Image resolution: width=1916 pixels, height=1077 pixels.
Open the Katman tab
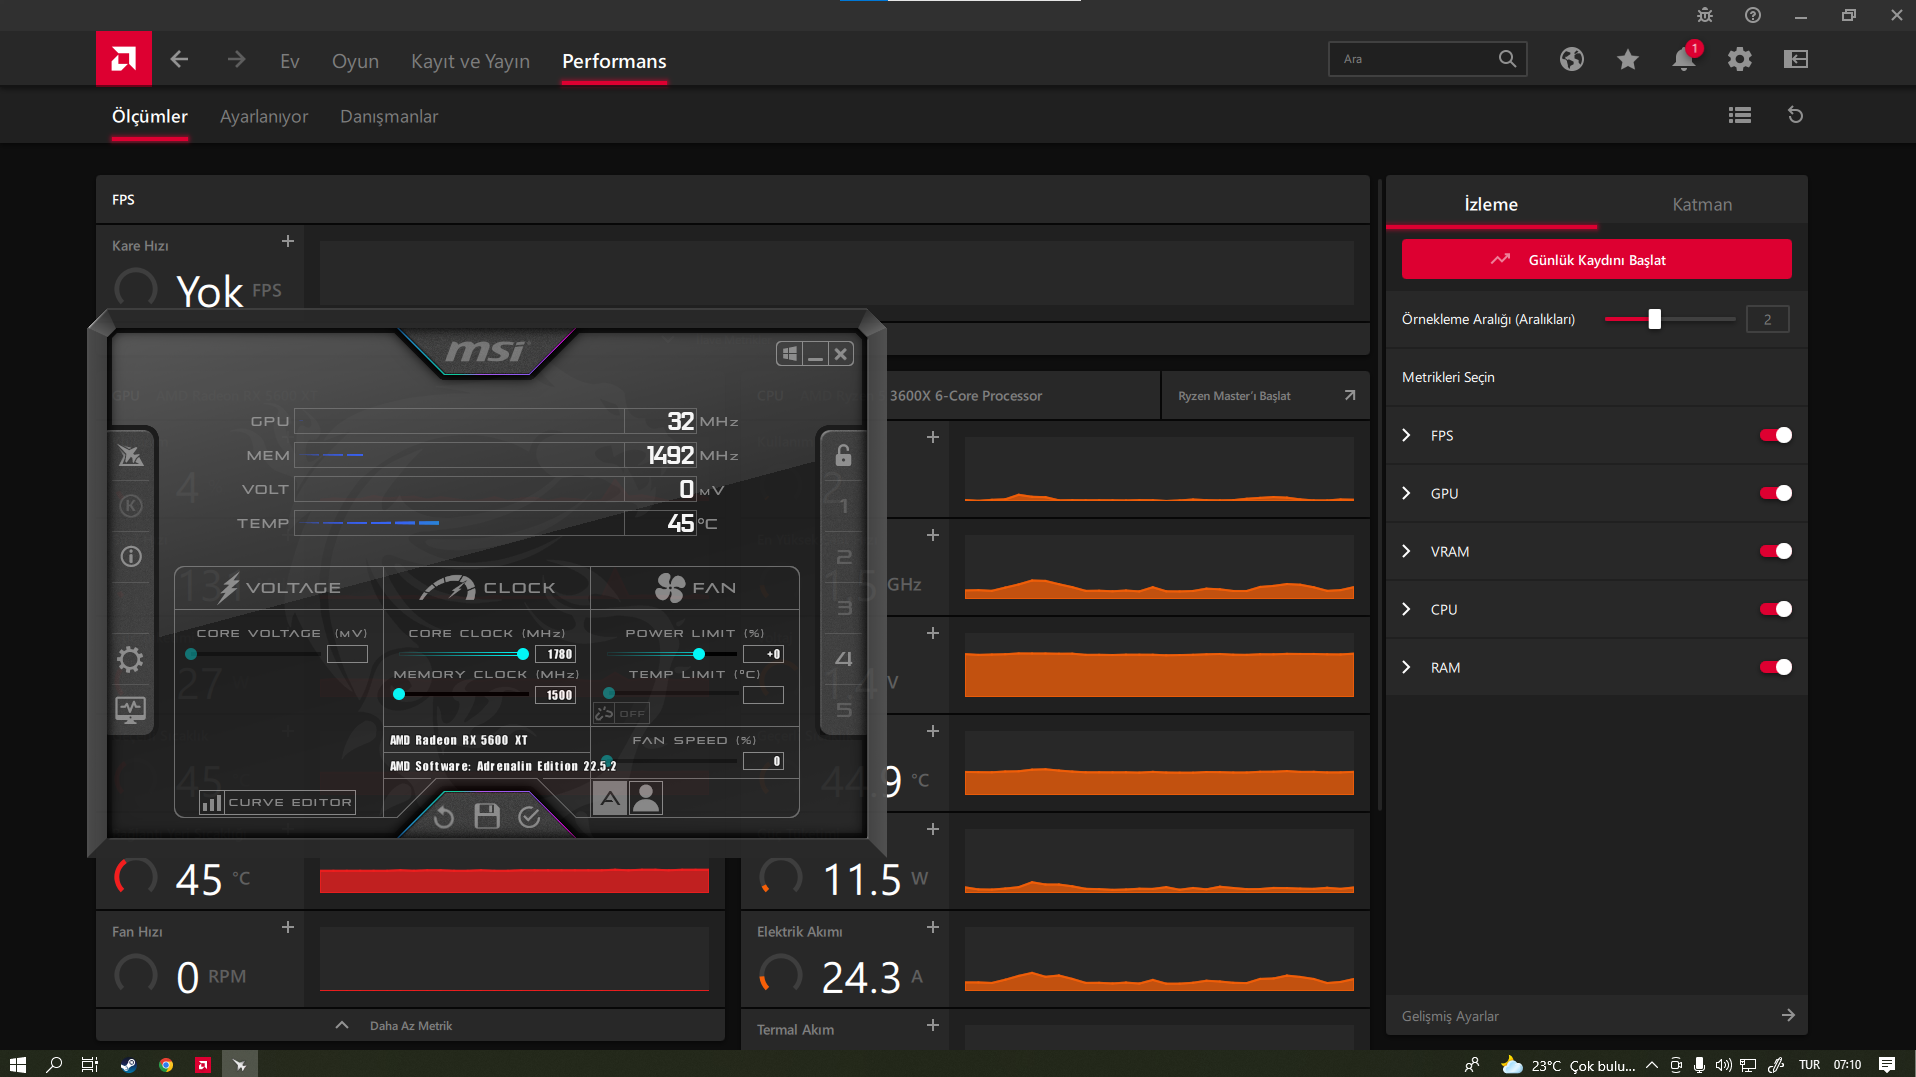tap(1702, 204)
